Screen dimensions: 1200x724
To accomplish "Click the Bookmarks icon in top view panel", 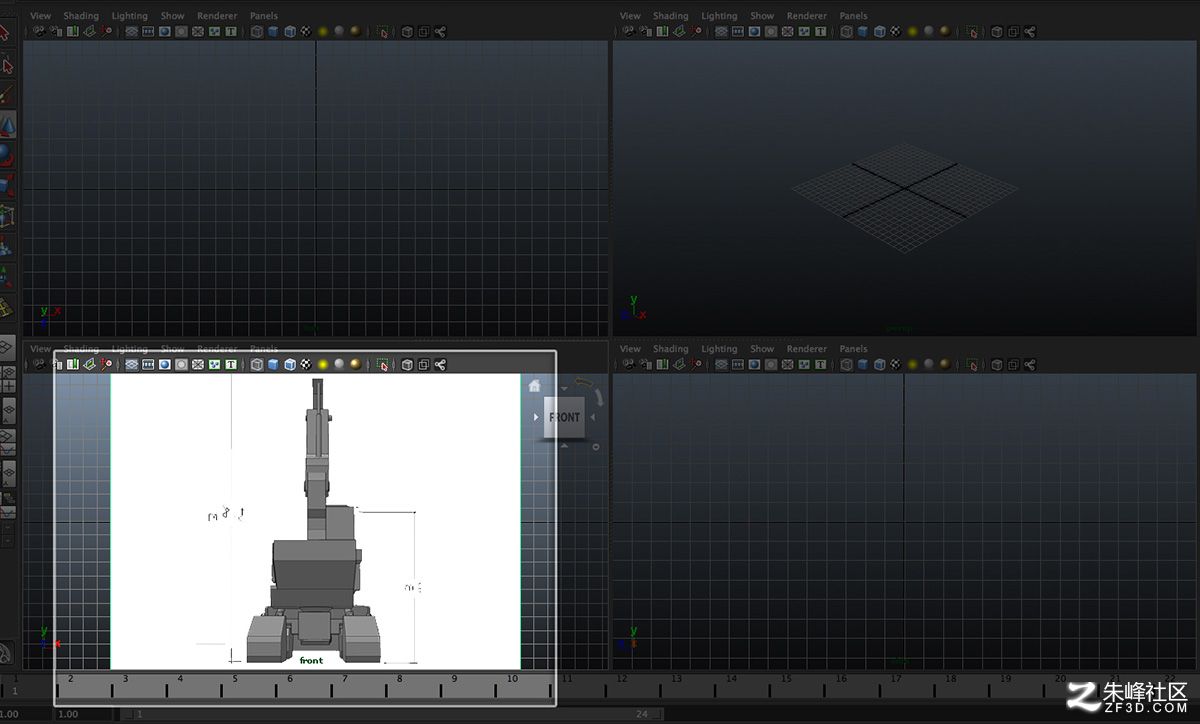I will tap(72, 31).
